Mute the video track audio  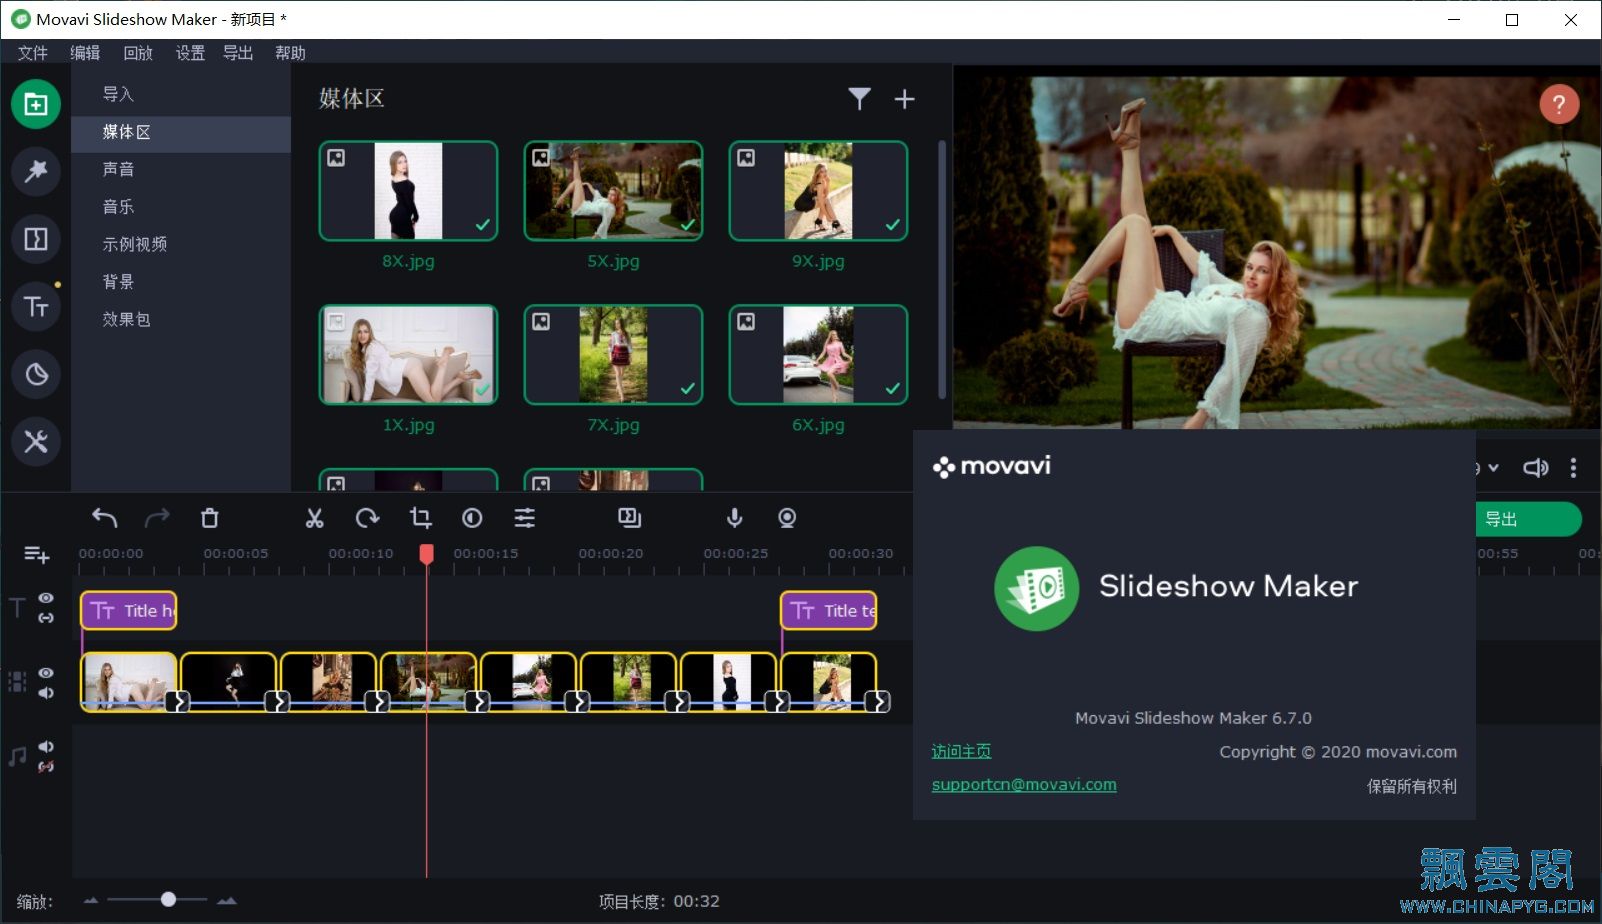(x=46, y=693)
